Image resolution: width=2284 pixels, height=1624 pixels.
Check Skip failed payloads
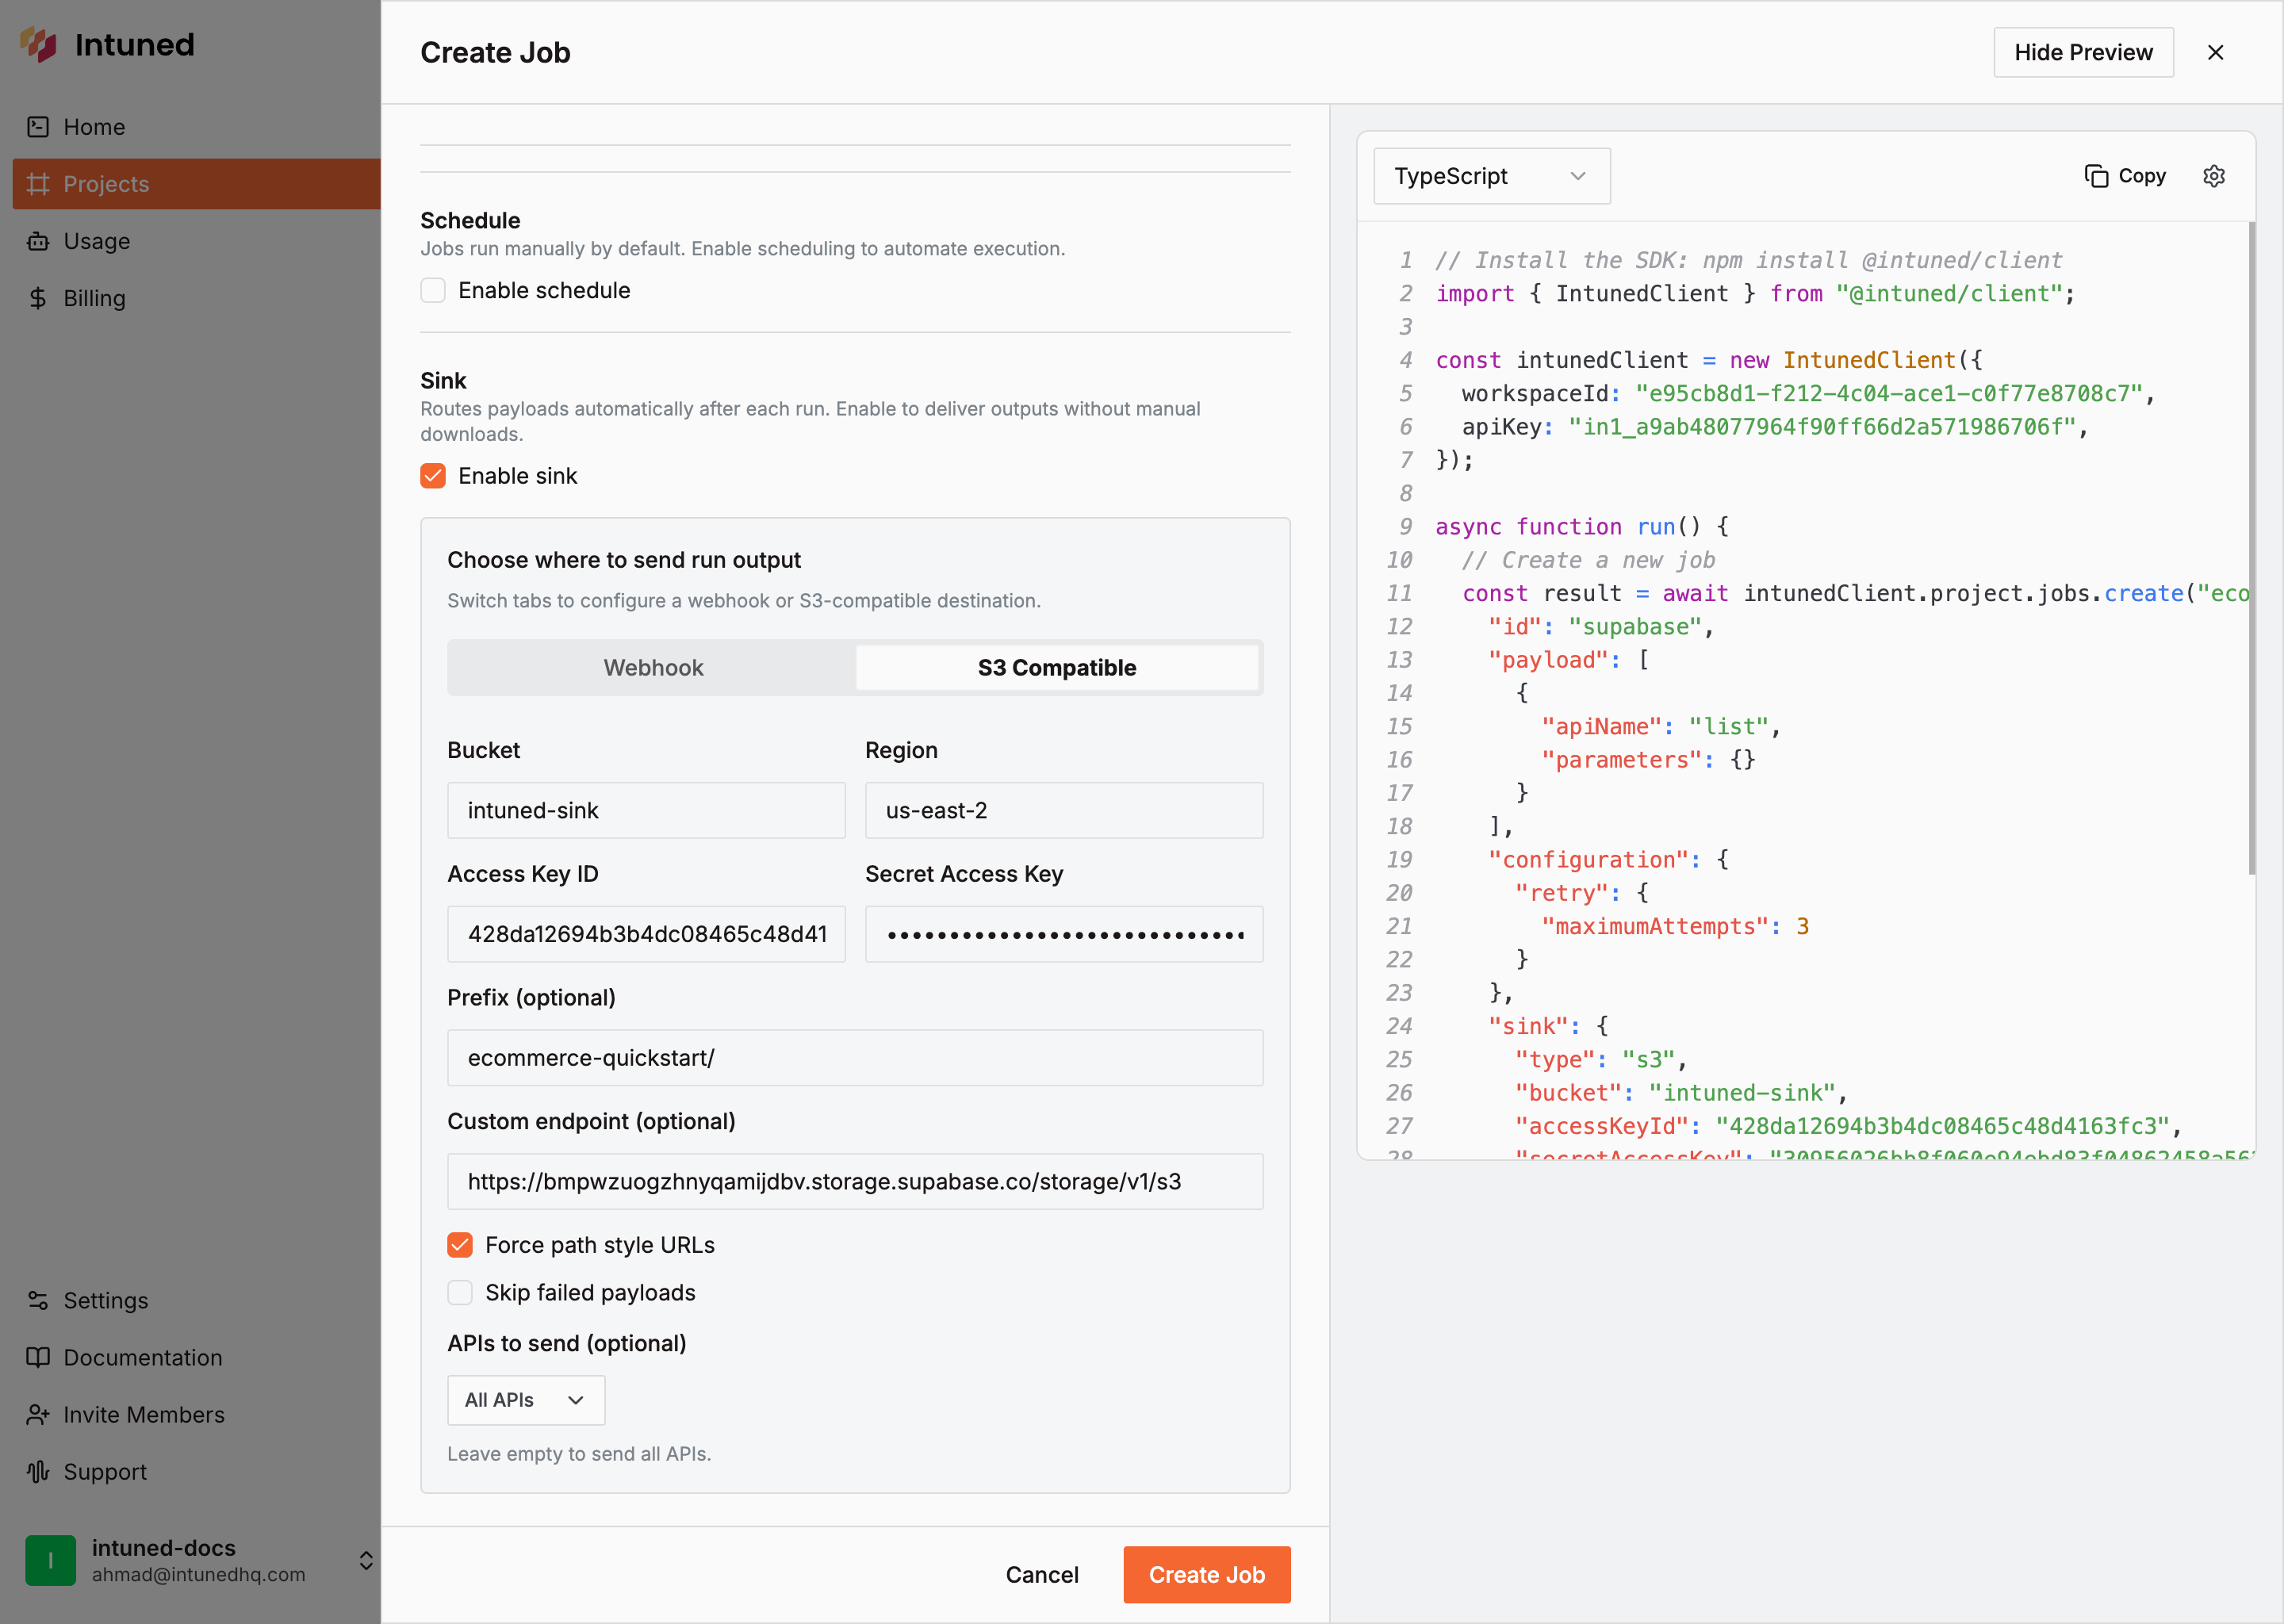[460, 1293]
